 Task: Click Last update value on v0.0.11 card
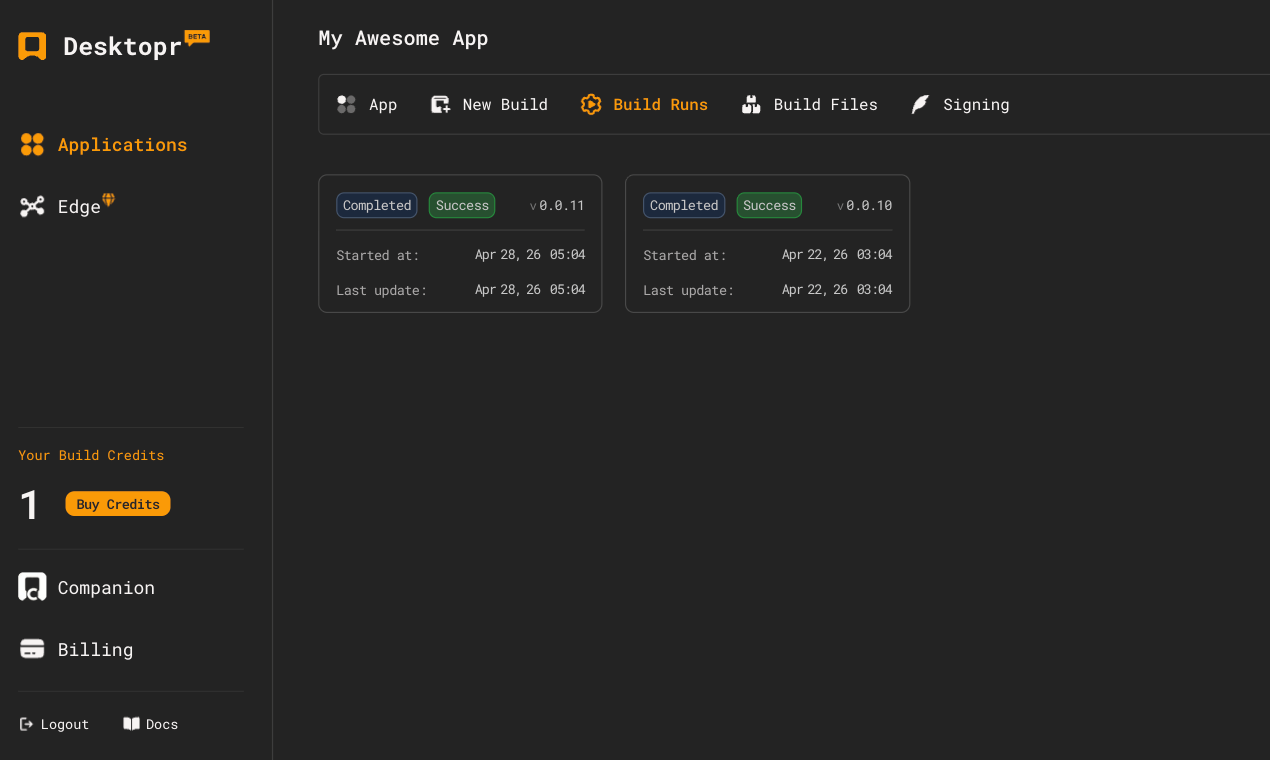(x=530, y=290)
